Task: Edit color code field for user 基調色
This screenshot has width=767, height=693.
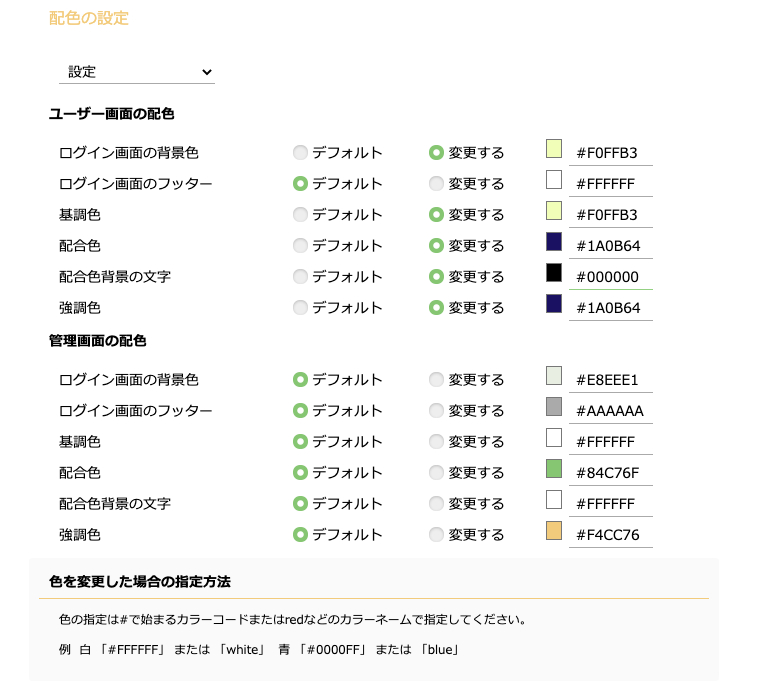Action: click(610, 215)
